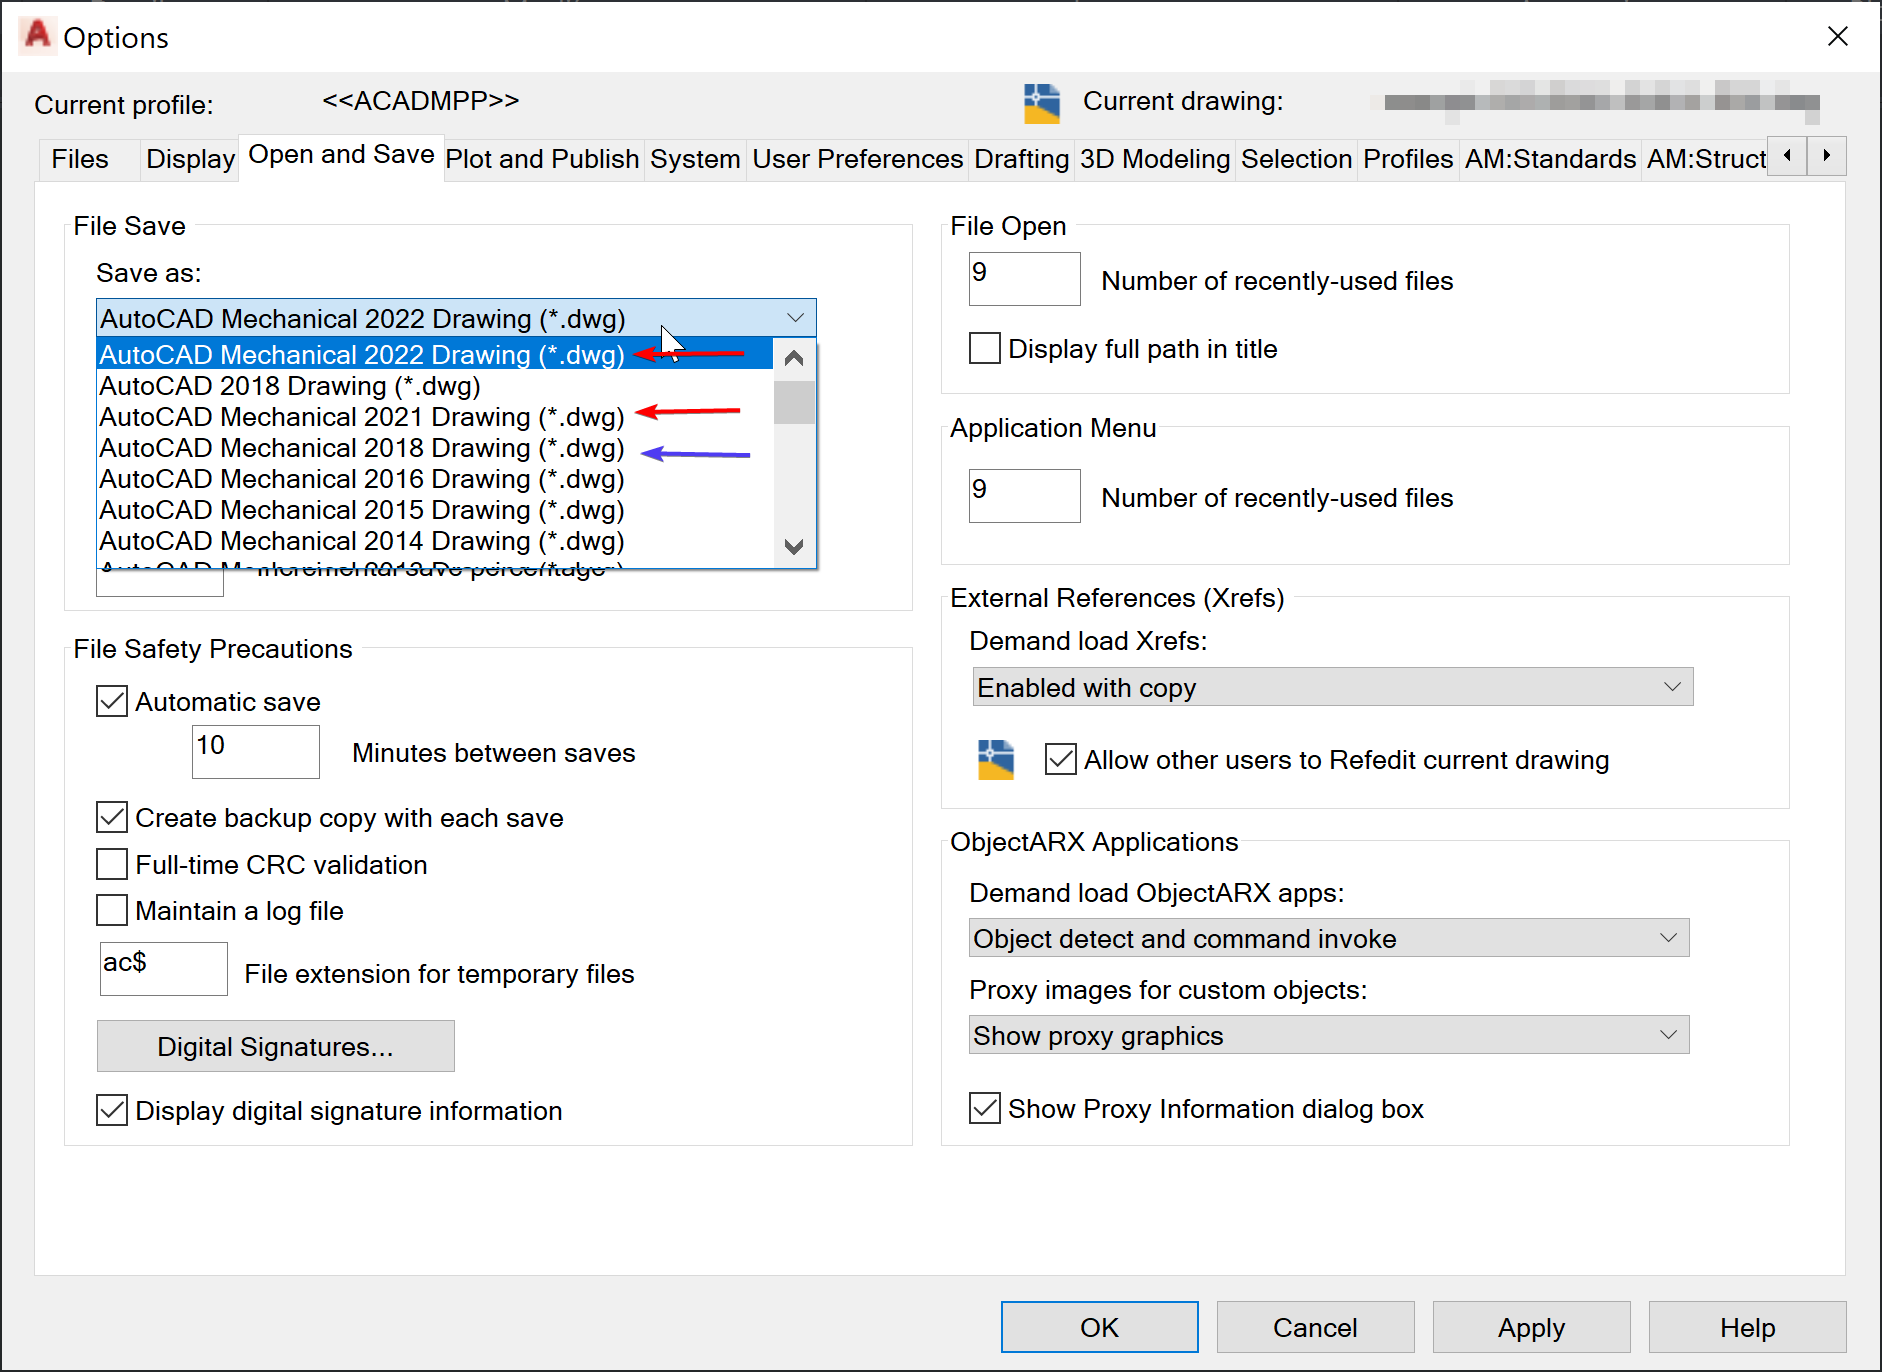Image resolution: width=1882 pixels, height=1372 pixels.
Task: Click the temporary file extension field
Action: point(163,968)
